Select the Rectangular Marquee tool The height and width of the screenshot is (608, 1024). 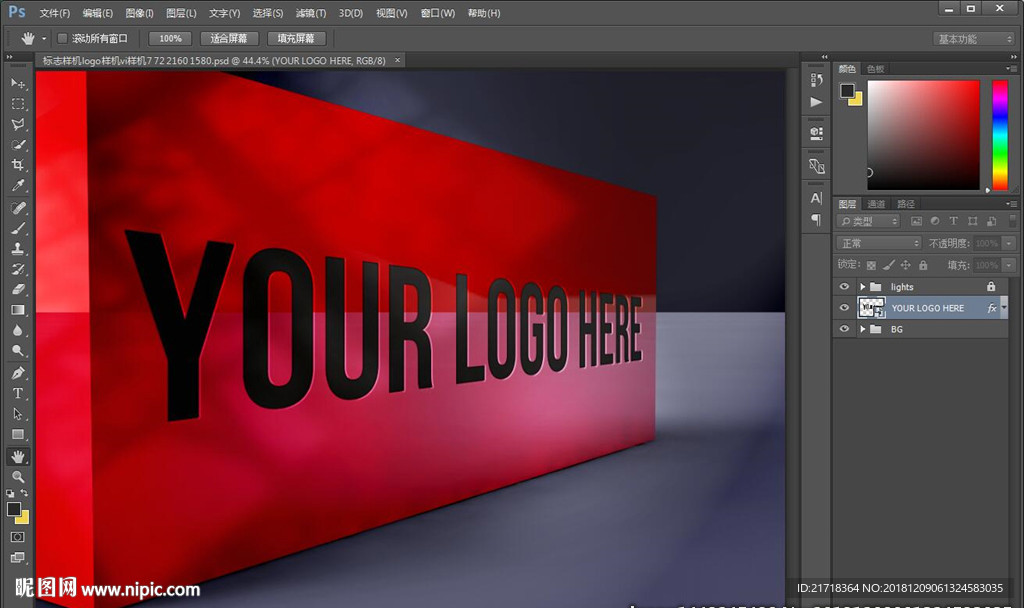pos(18,104)
